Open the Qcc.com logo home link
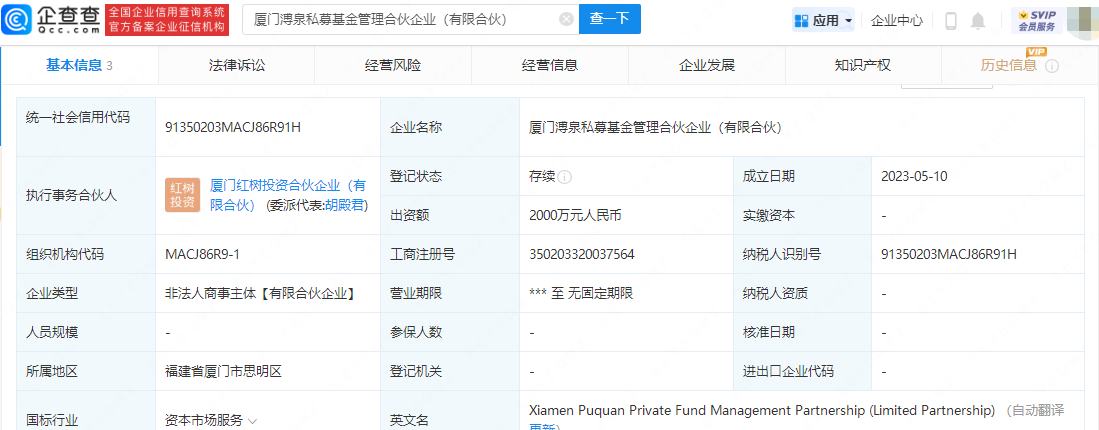 (50, 20)
